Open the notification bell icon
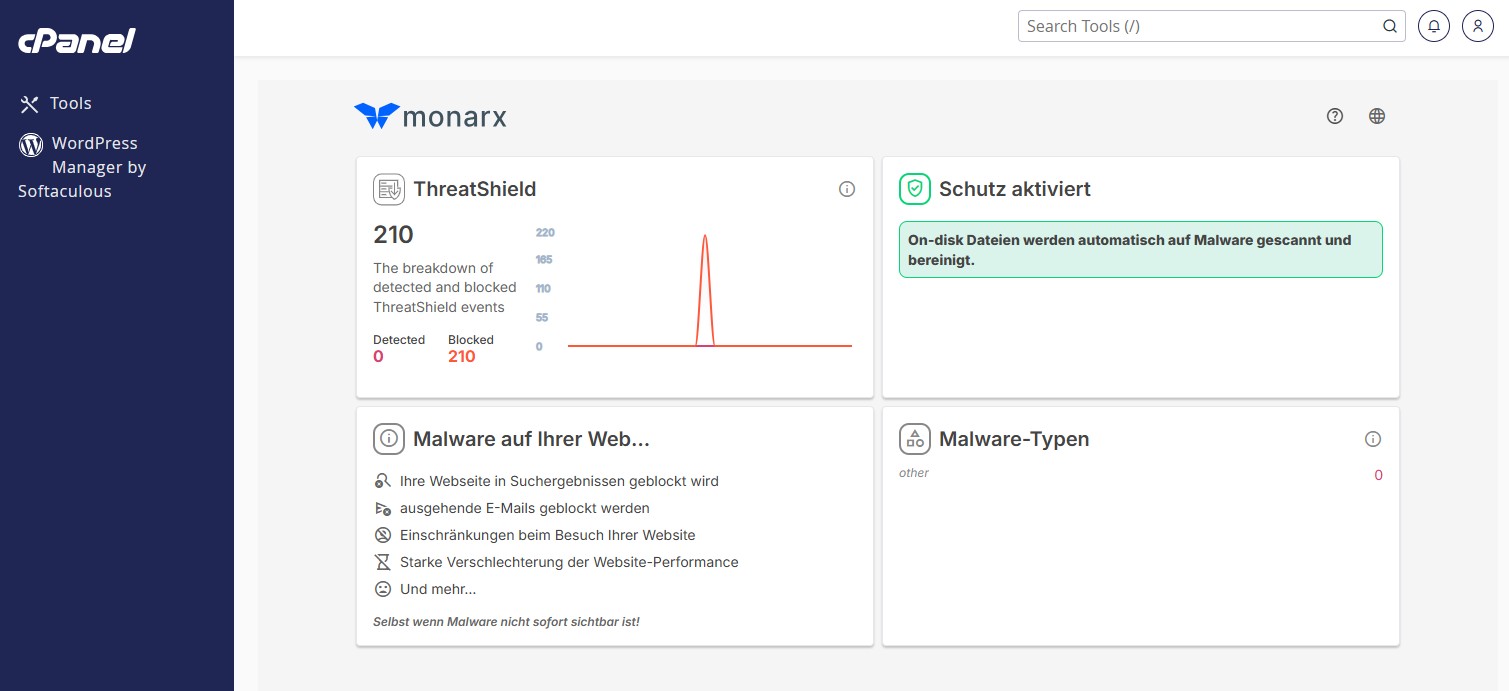Image resolution: width=1509 pixels, height=691 pixels. click(1433, 26)
